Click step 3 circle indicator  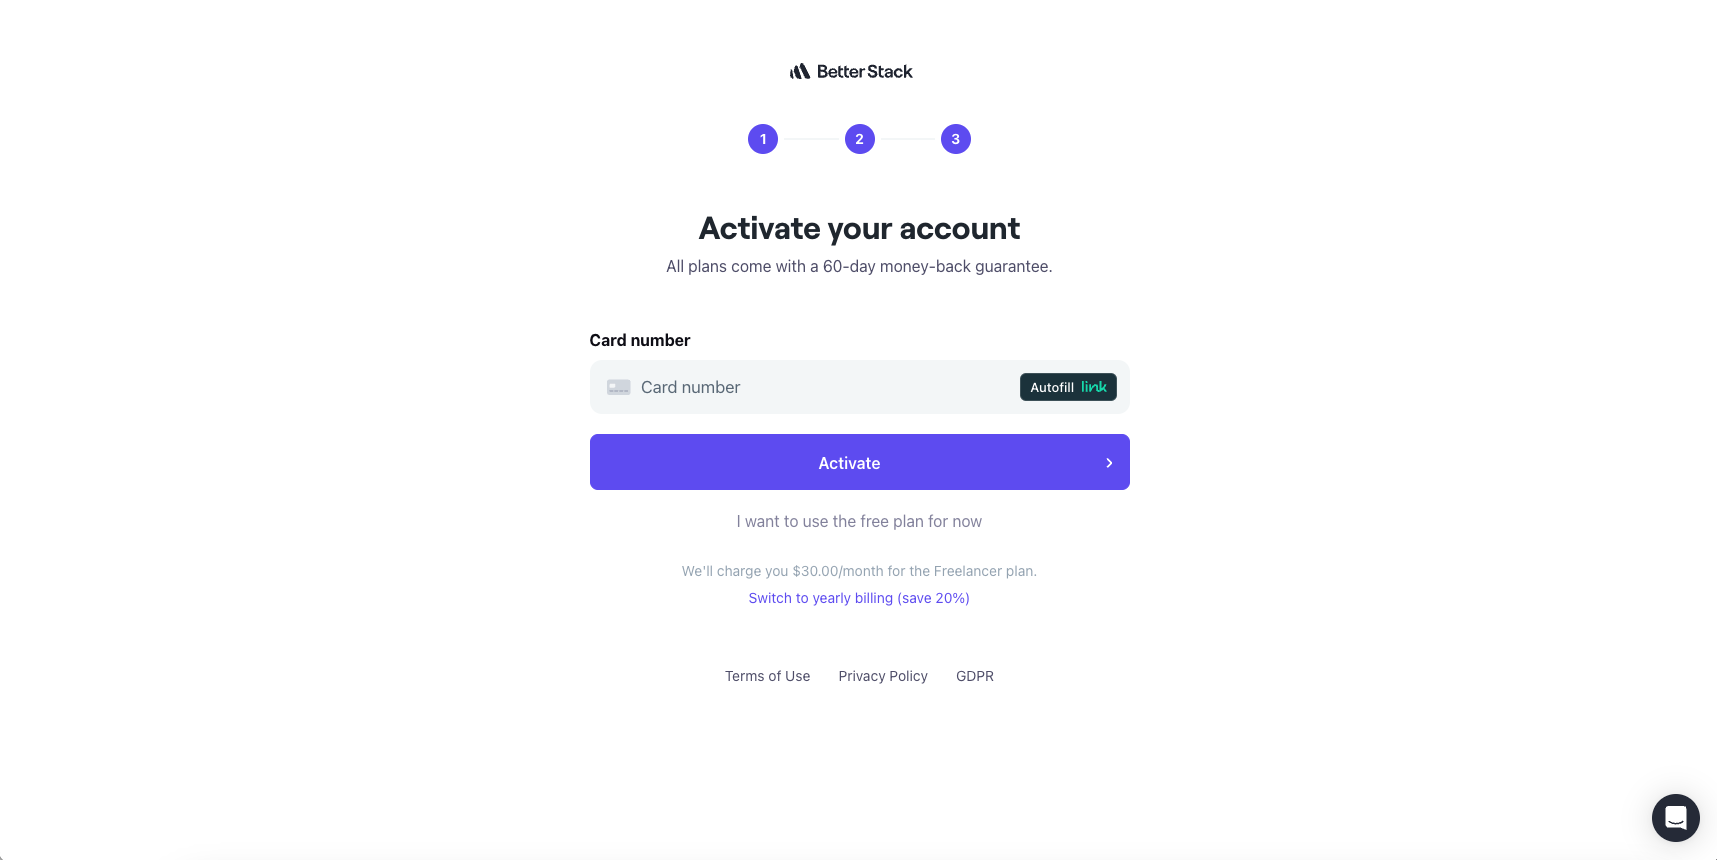coord(956,139)
